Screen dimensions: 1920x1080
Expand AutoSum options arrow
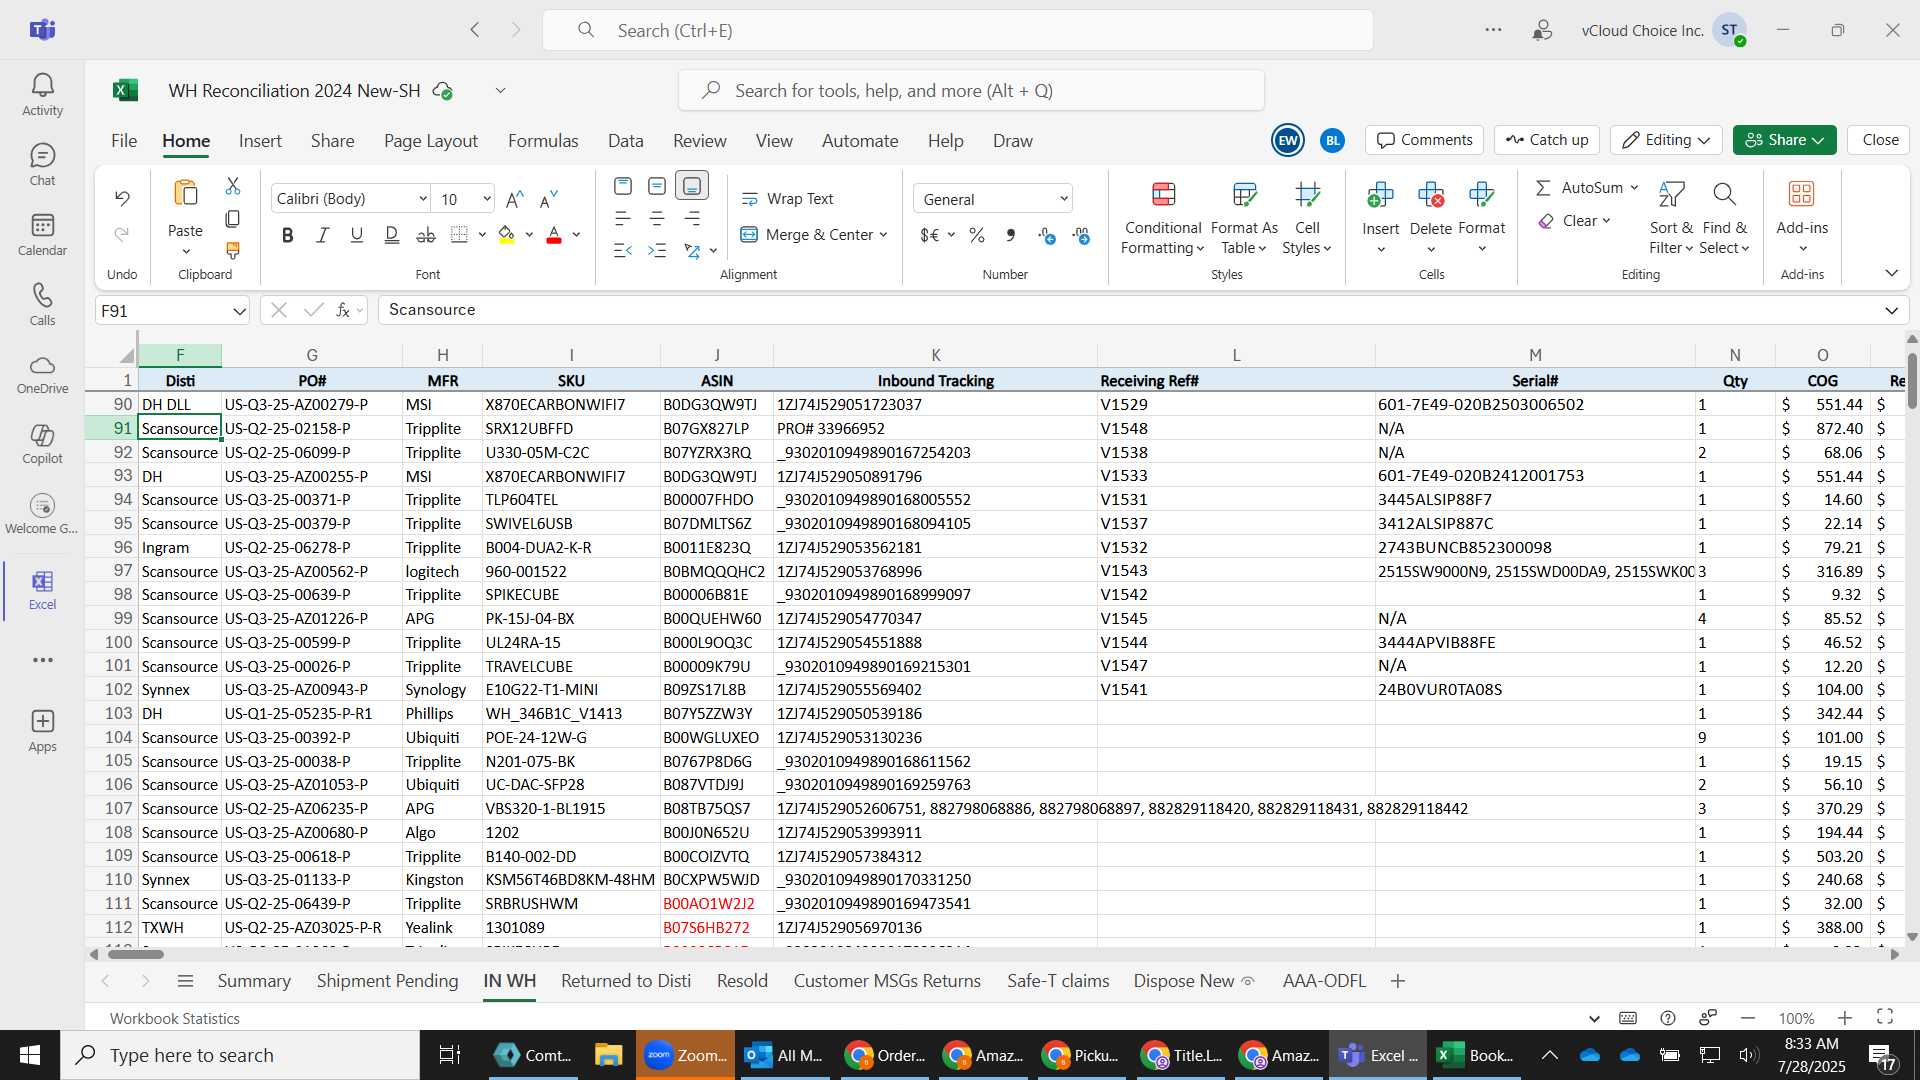[1634, 188]
